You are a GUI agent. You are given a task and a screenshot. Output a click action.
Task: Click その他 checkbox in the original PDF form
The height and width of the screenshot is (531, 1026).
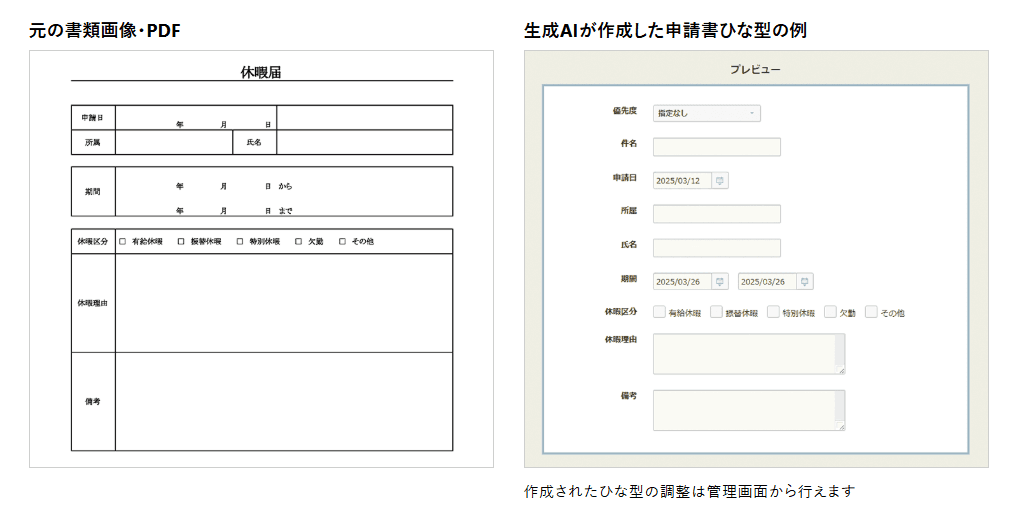point(342,241)
